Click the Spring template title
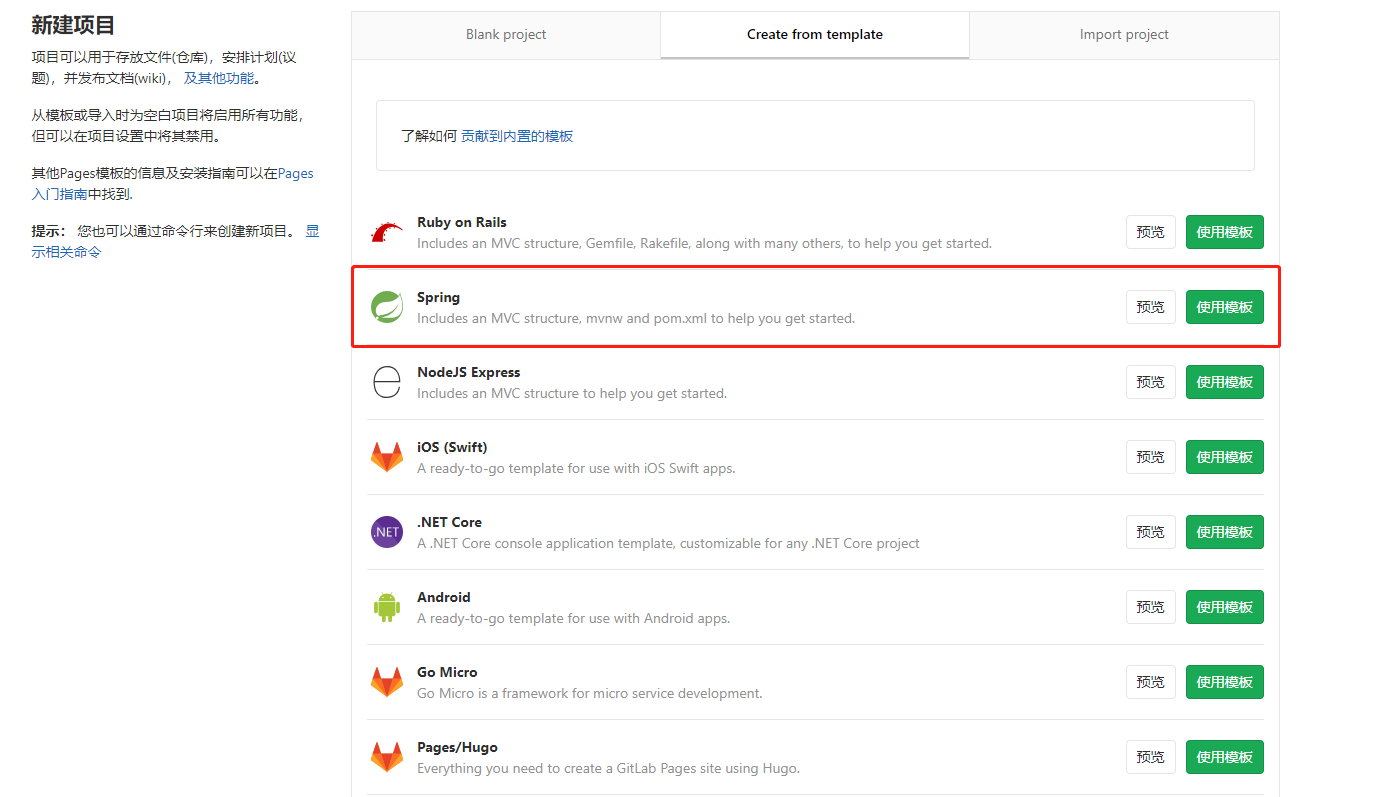The width and height of the screenshot is (1381, 797). pos(439,297)
